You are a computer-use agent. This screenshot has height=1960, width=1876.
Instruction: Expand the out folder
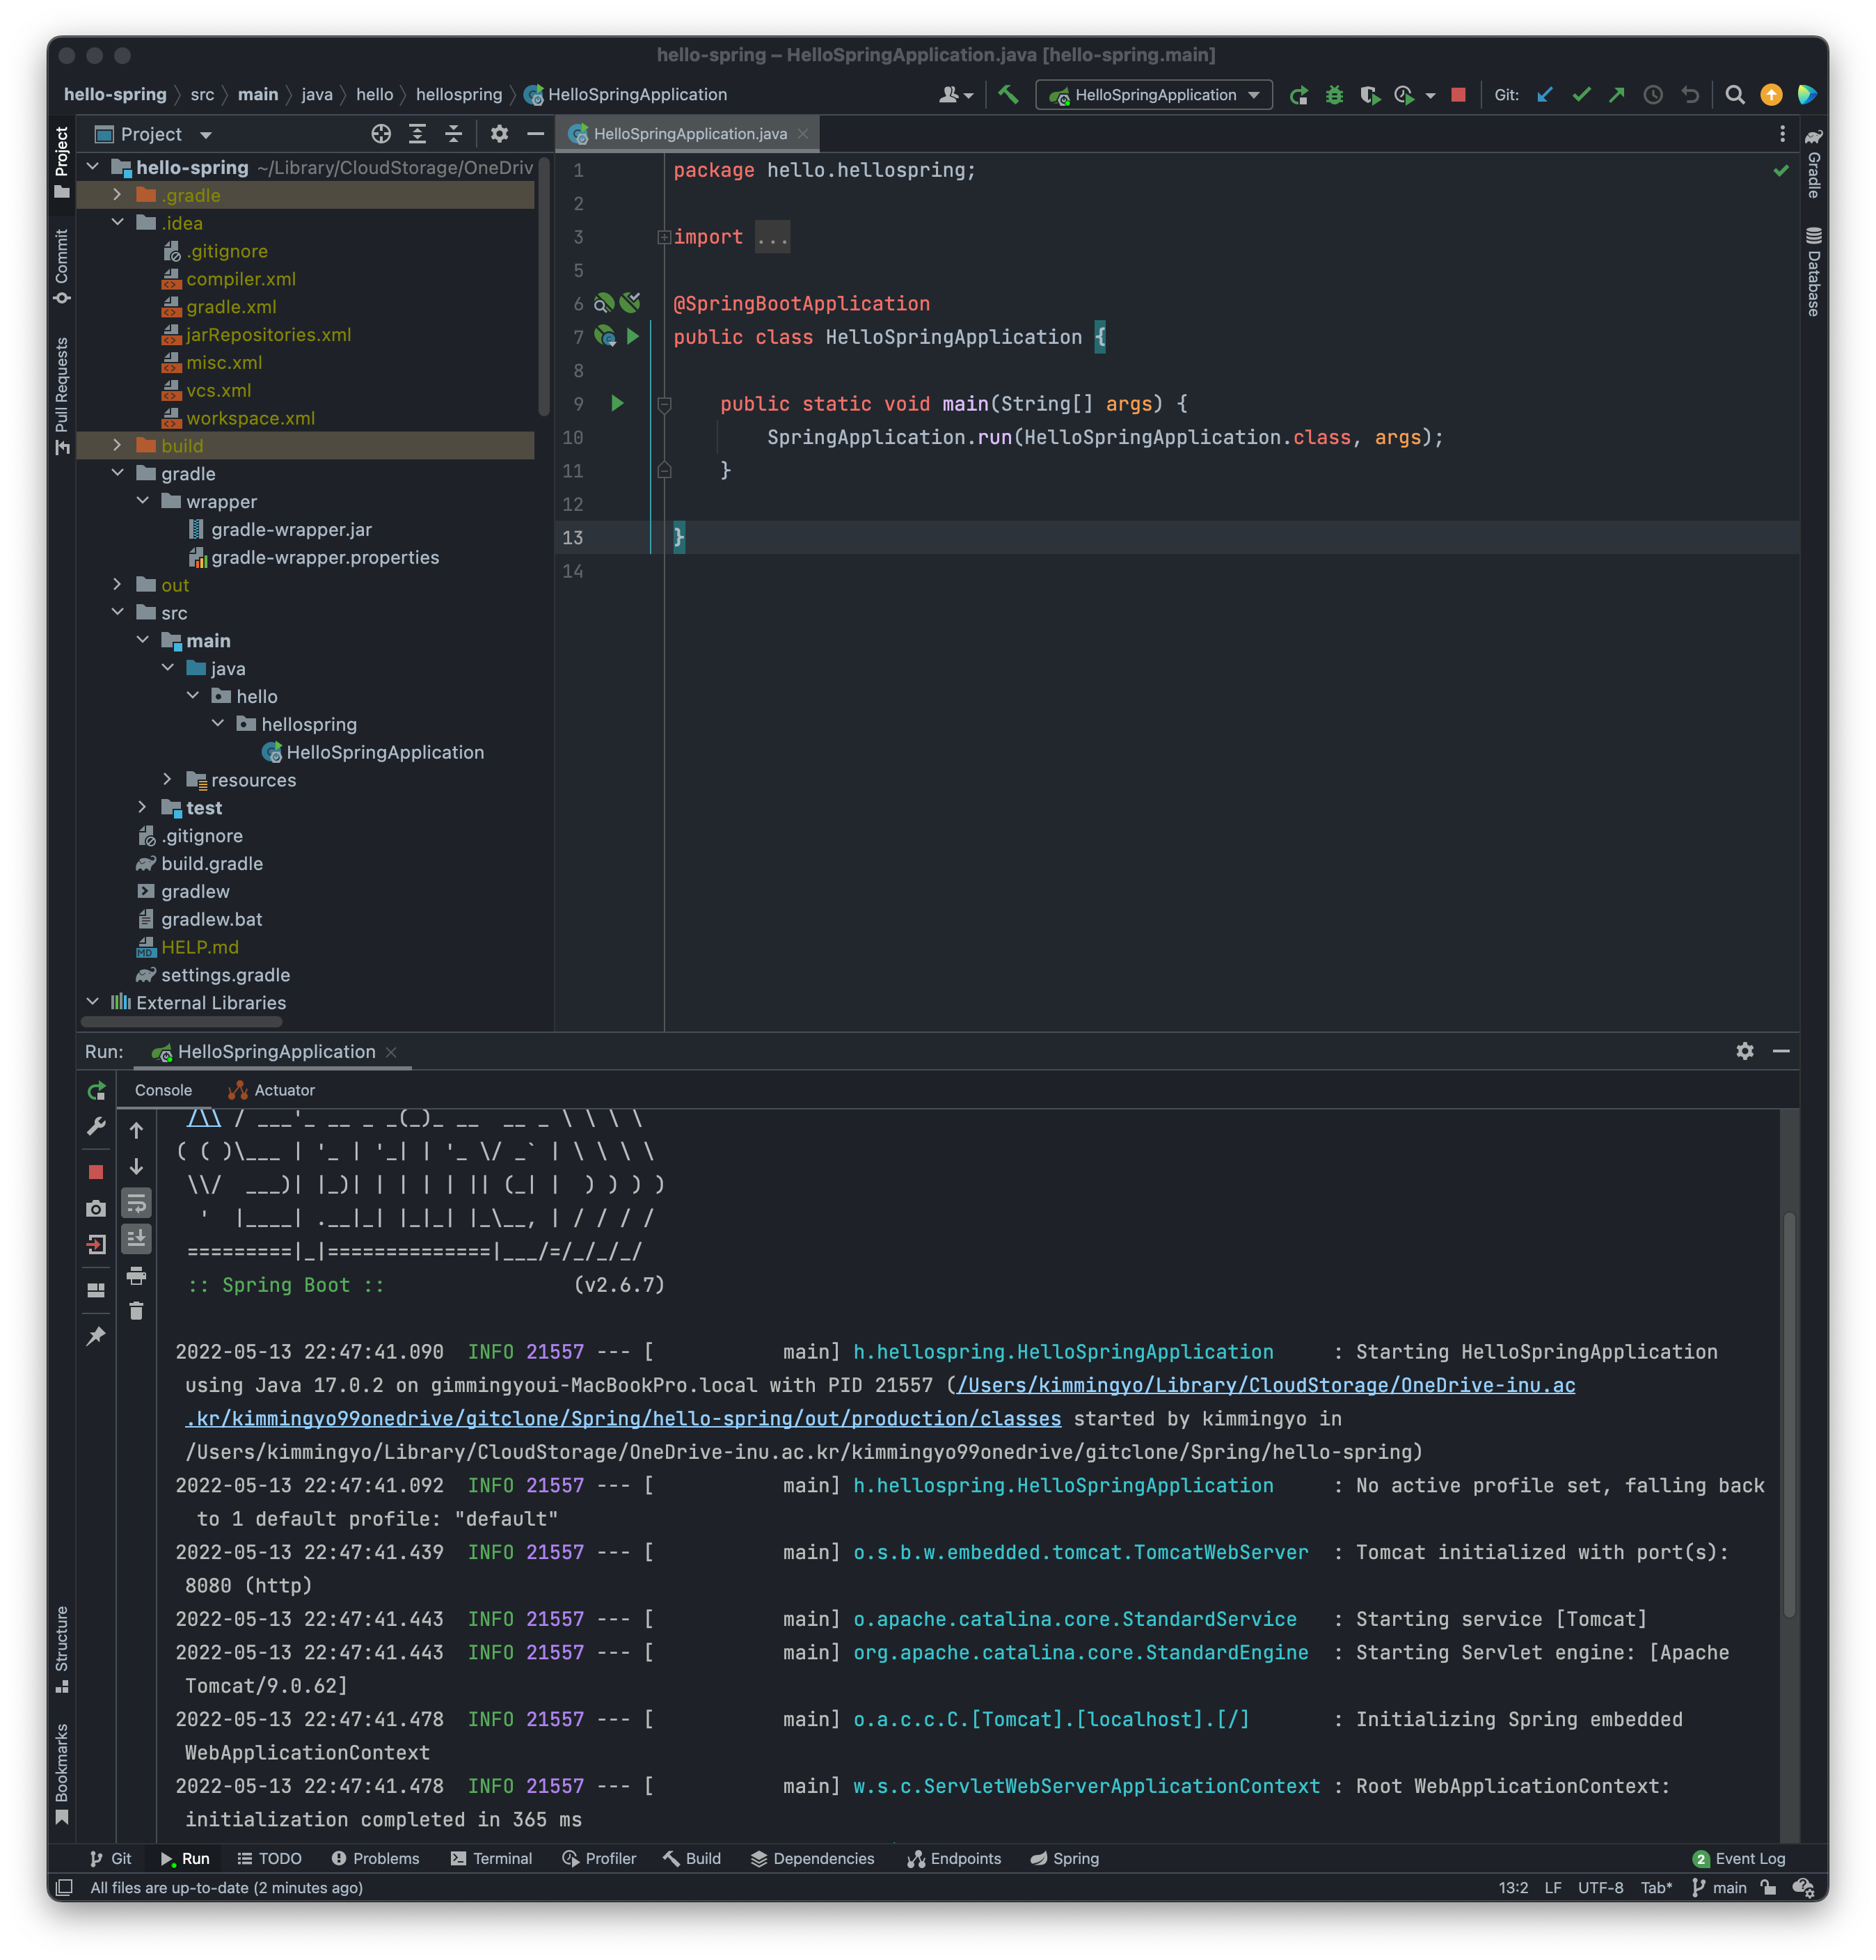(x=117, y=585)
